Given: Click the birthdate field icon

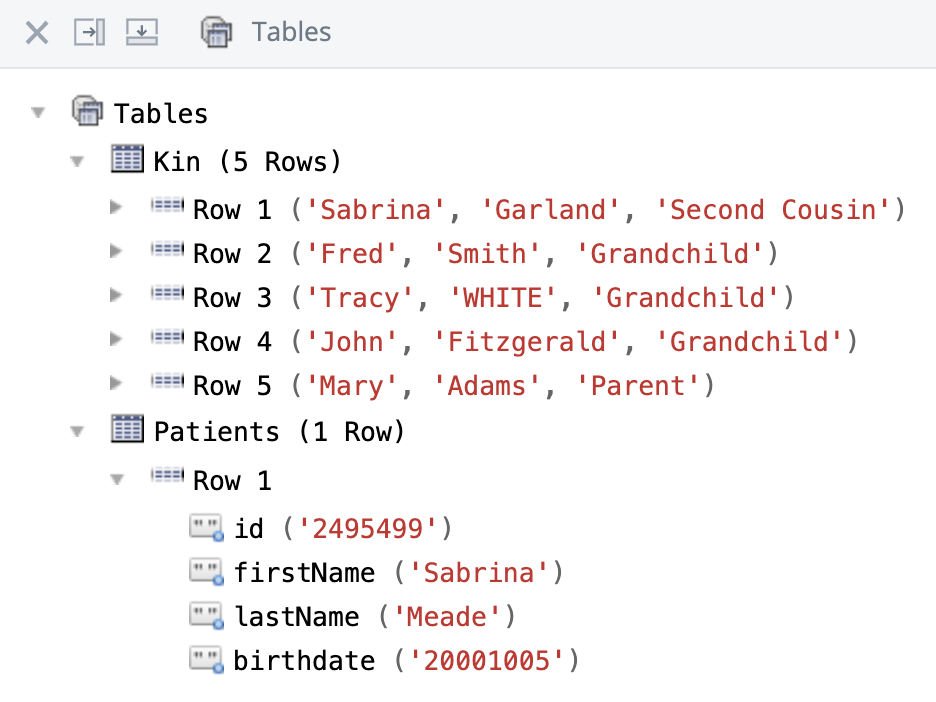Looking at the screenshot, I should (206, 660).
